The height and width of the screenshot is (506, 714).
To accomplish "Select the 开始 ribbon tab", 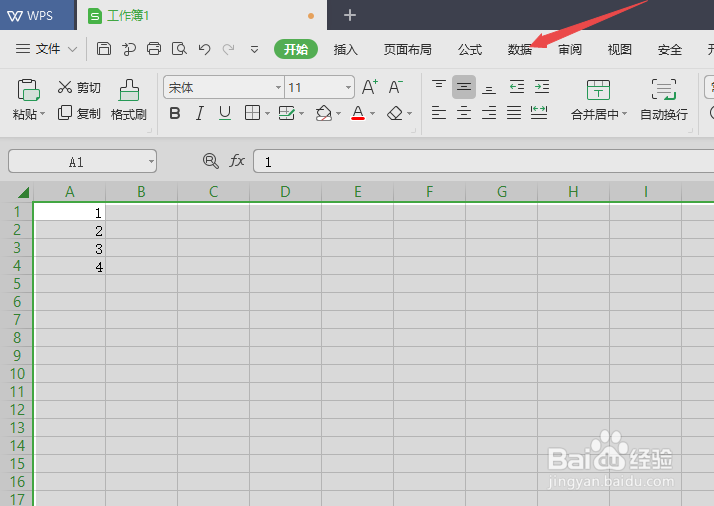I will 296,49.
